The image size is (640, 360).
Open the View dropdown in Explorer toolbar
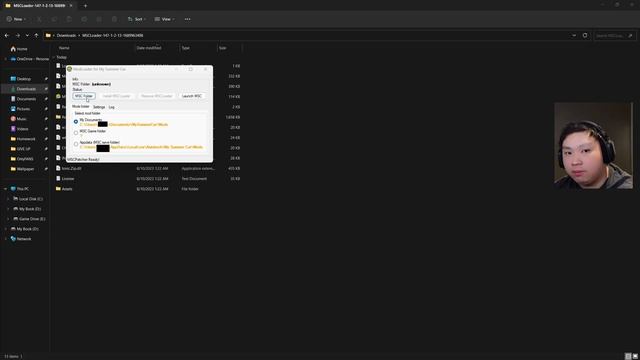[164, 19]
